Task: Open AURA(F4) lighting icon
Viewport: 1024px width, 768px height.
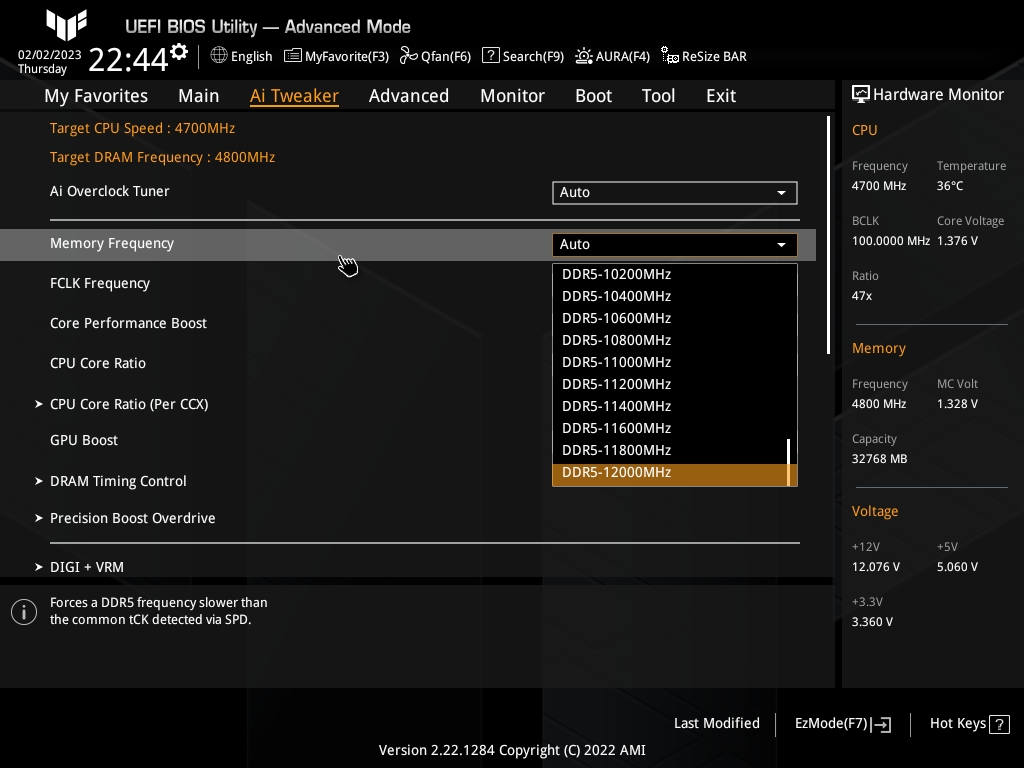Action: [584, 56]
